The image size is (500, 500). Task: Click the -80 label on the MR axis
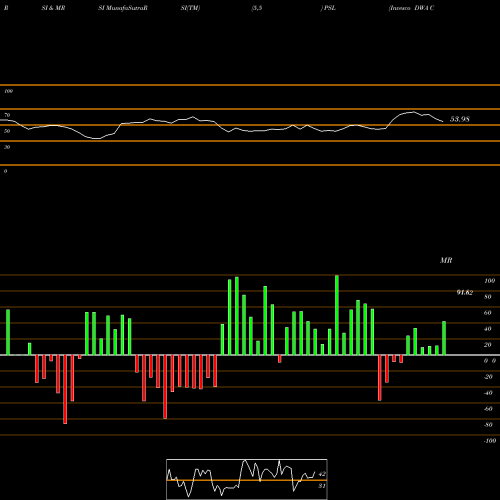[x=488, y=425]
